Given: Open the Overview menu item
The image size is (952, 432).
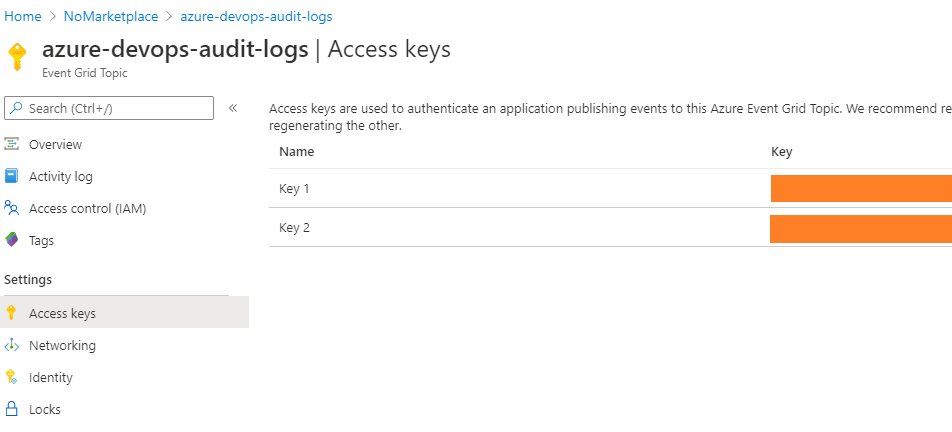Looking at the screenshot, I should point(55,145).
